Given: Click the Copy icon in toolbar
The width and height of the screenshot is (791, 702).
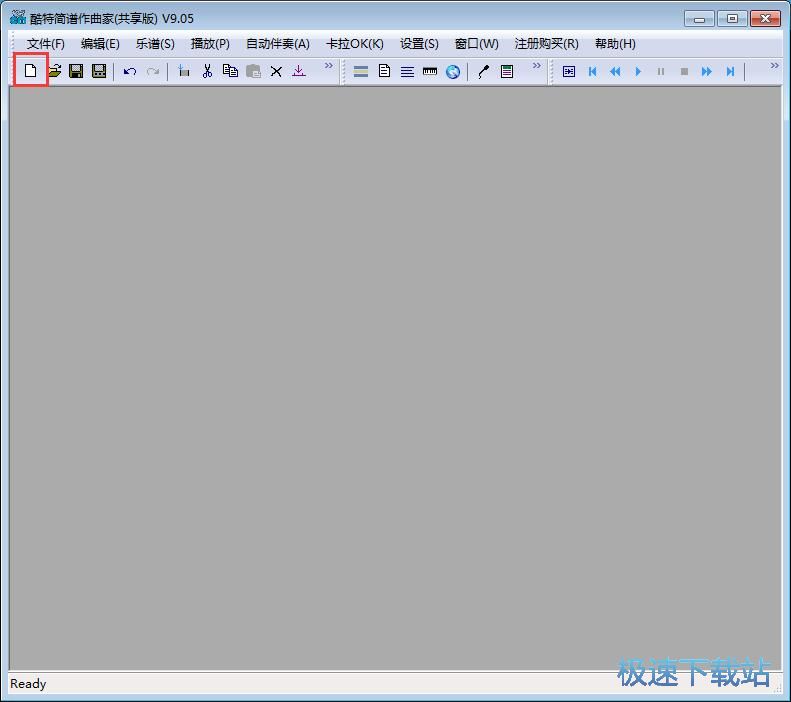Looking at the screenshot, I should [230, 71].
